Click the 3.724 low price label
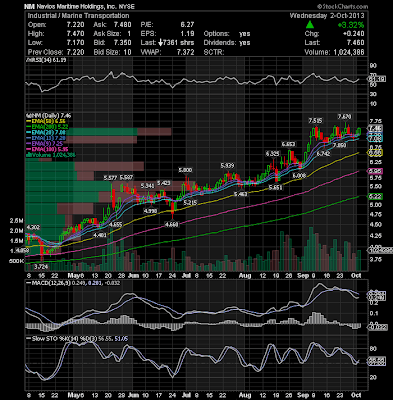Screen dimensions: 393x400 click(41, 267)
